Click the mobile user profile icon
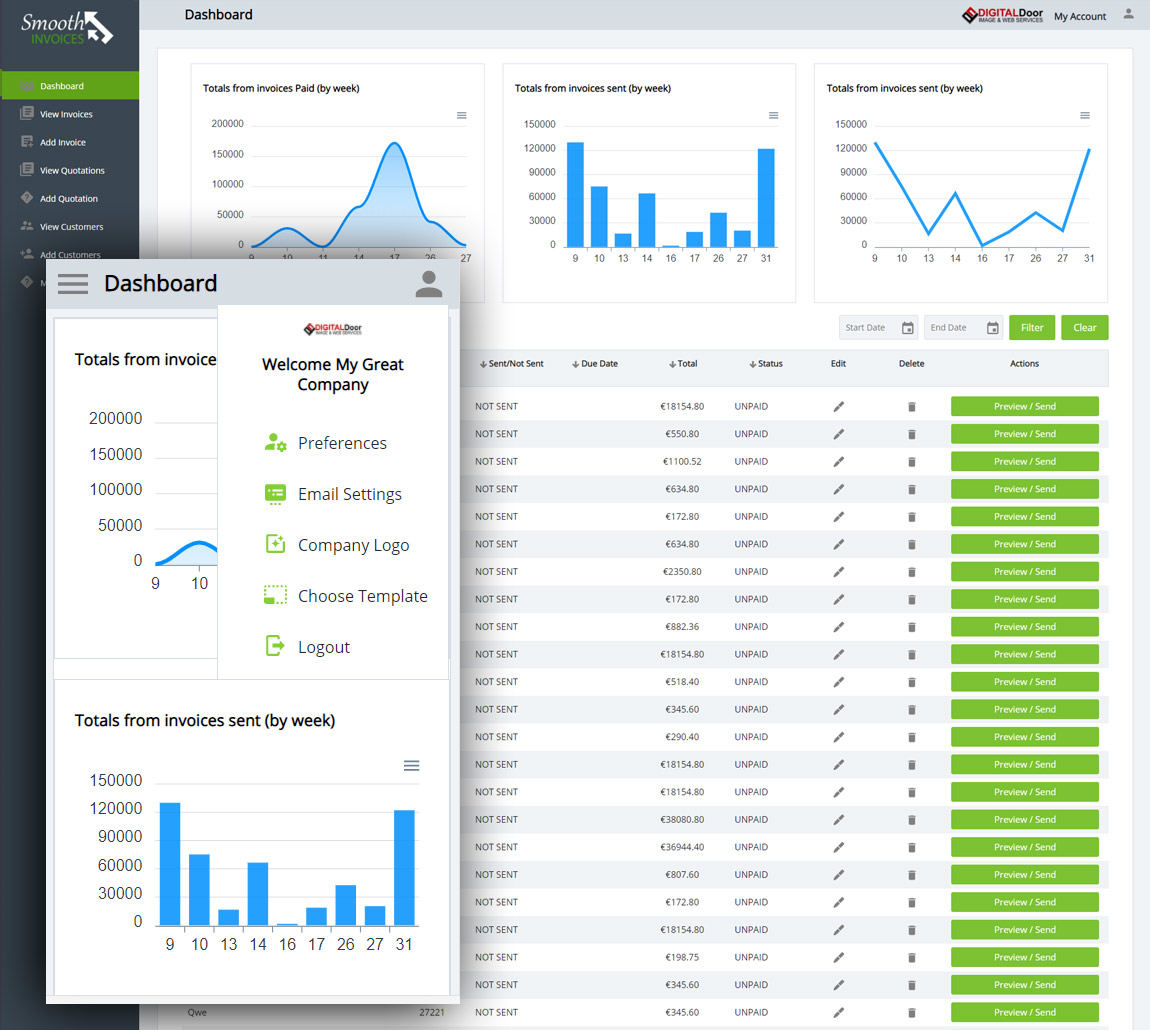This screenshot has height=1030, width=1150. (x=429, y=284)
